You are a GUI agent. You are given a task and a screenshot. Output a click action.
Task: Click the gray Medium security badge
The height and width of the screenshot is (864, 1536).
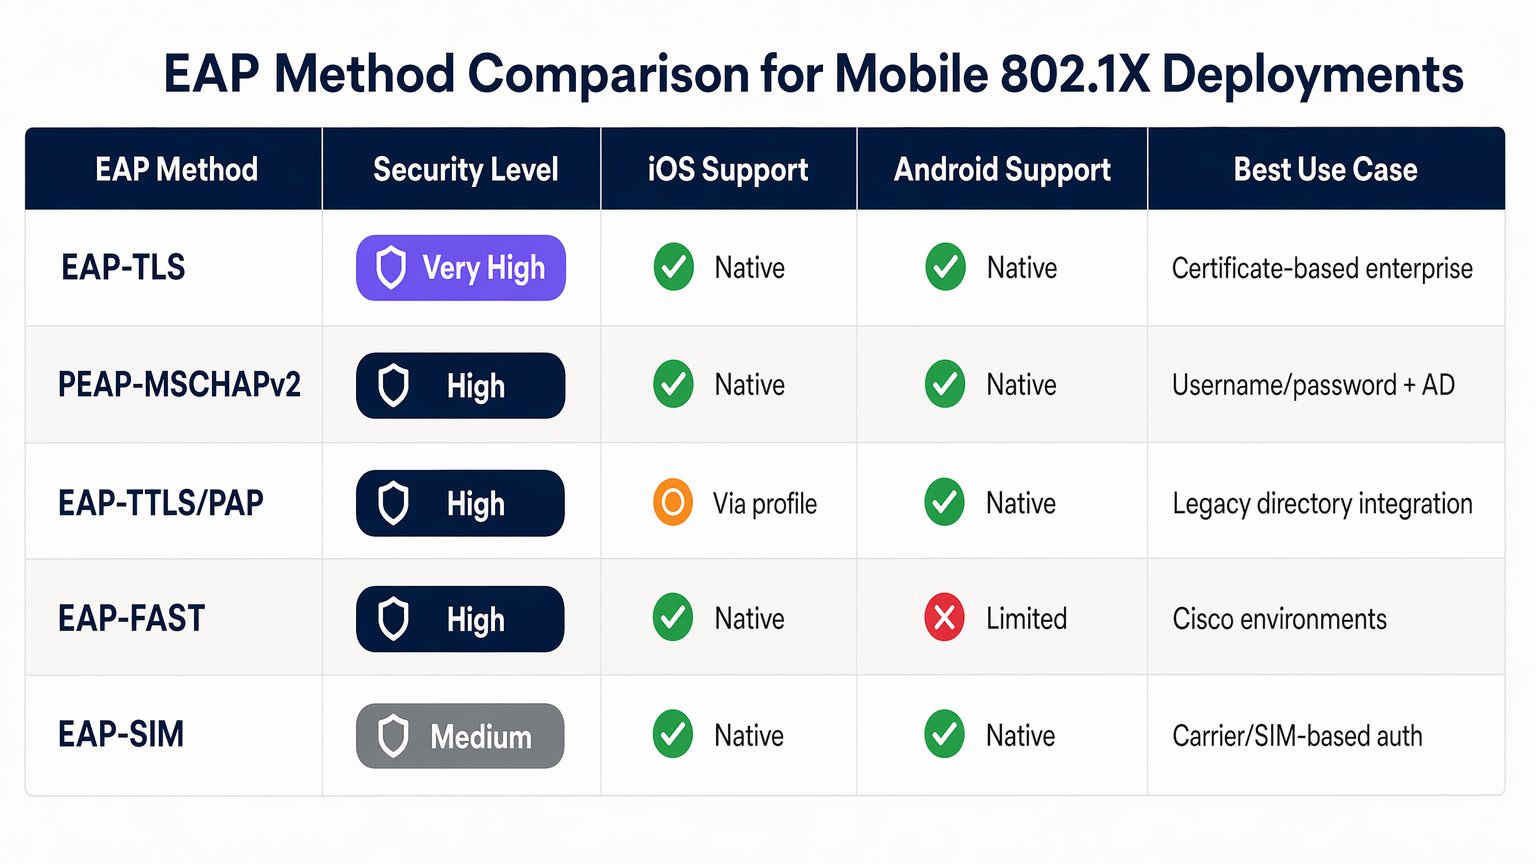pos(460,736)
